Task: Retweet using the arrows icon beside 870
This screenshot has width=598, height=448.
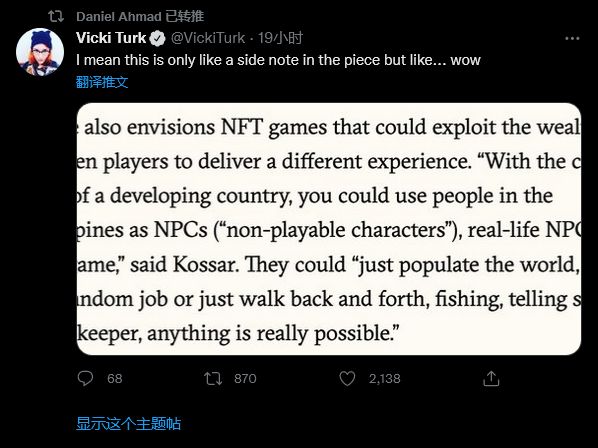Action: [x=213, y=379]
